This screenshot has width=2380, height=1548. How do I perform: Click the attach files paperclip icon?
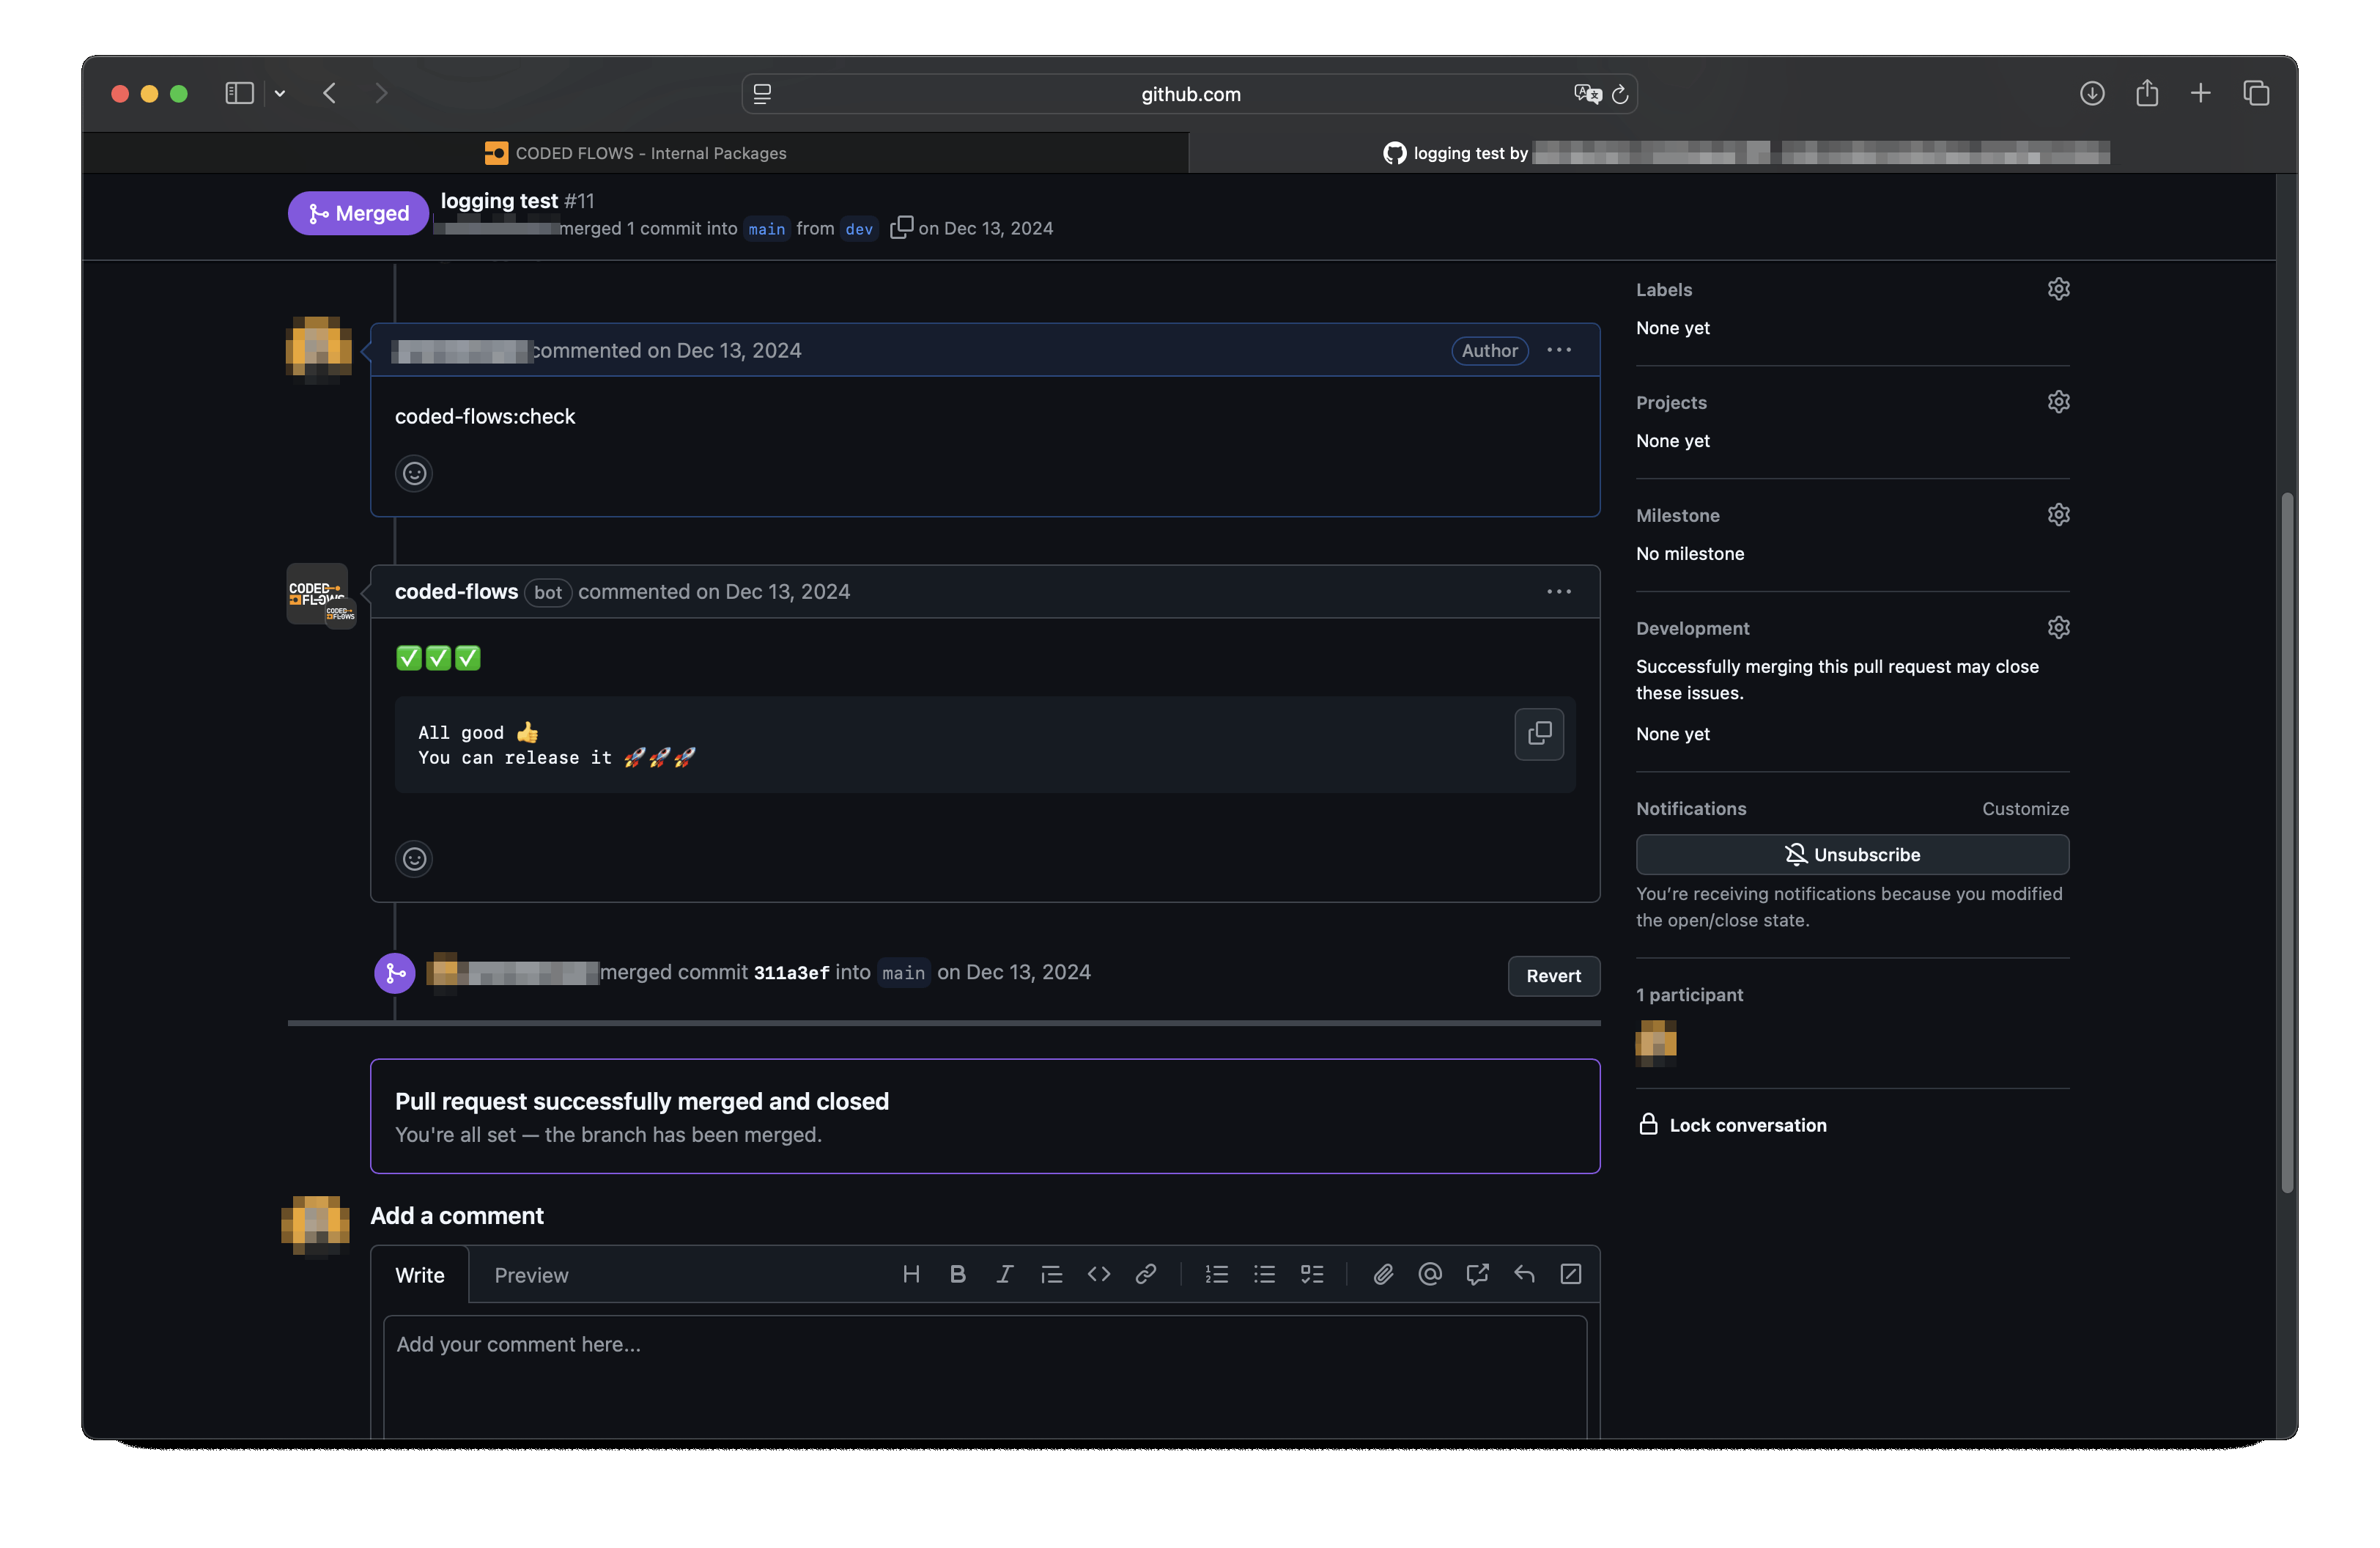(1383, 1274)
